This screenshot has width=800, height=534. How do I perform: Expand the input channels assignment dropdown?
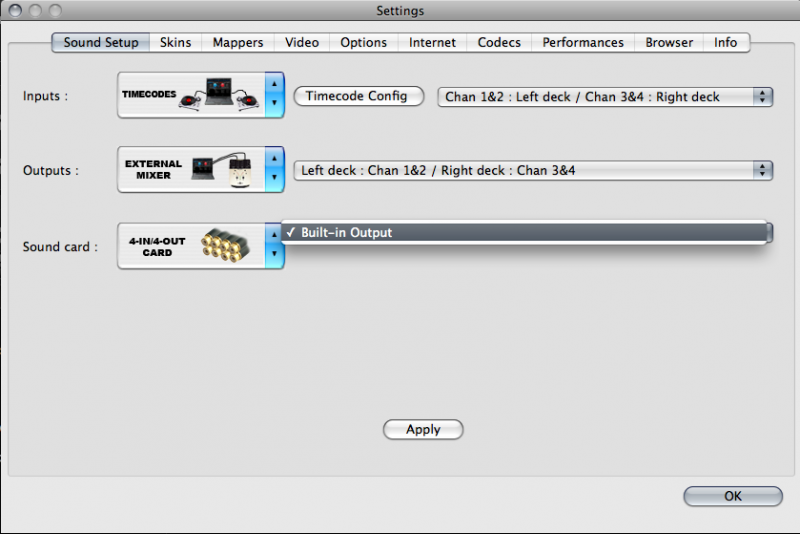click(605, 97)
